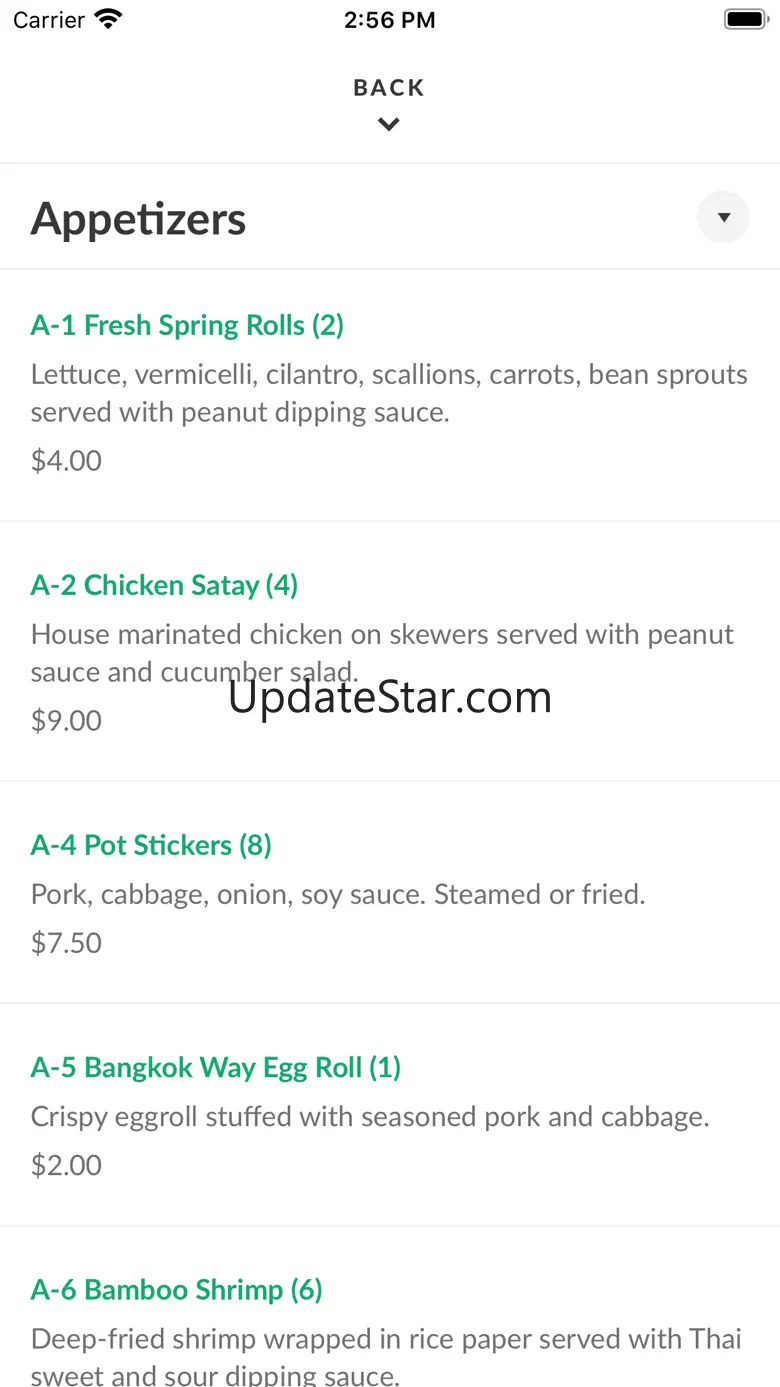Screen dimensions: 780x1387
Task: Tap the Bamboo Shrimp description text
Action: pyautogui.click(x=386, y=1356)
